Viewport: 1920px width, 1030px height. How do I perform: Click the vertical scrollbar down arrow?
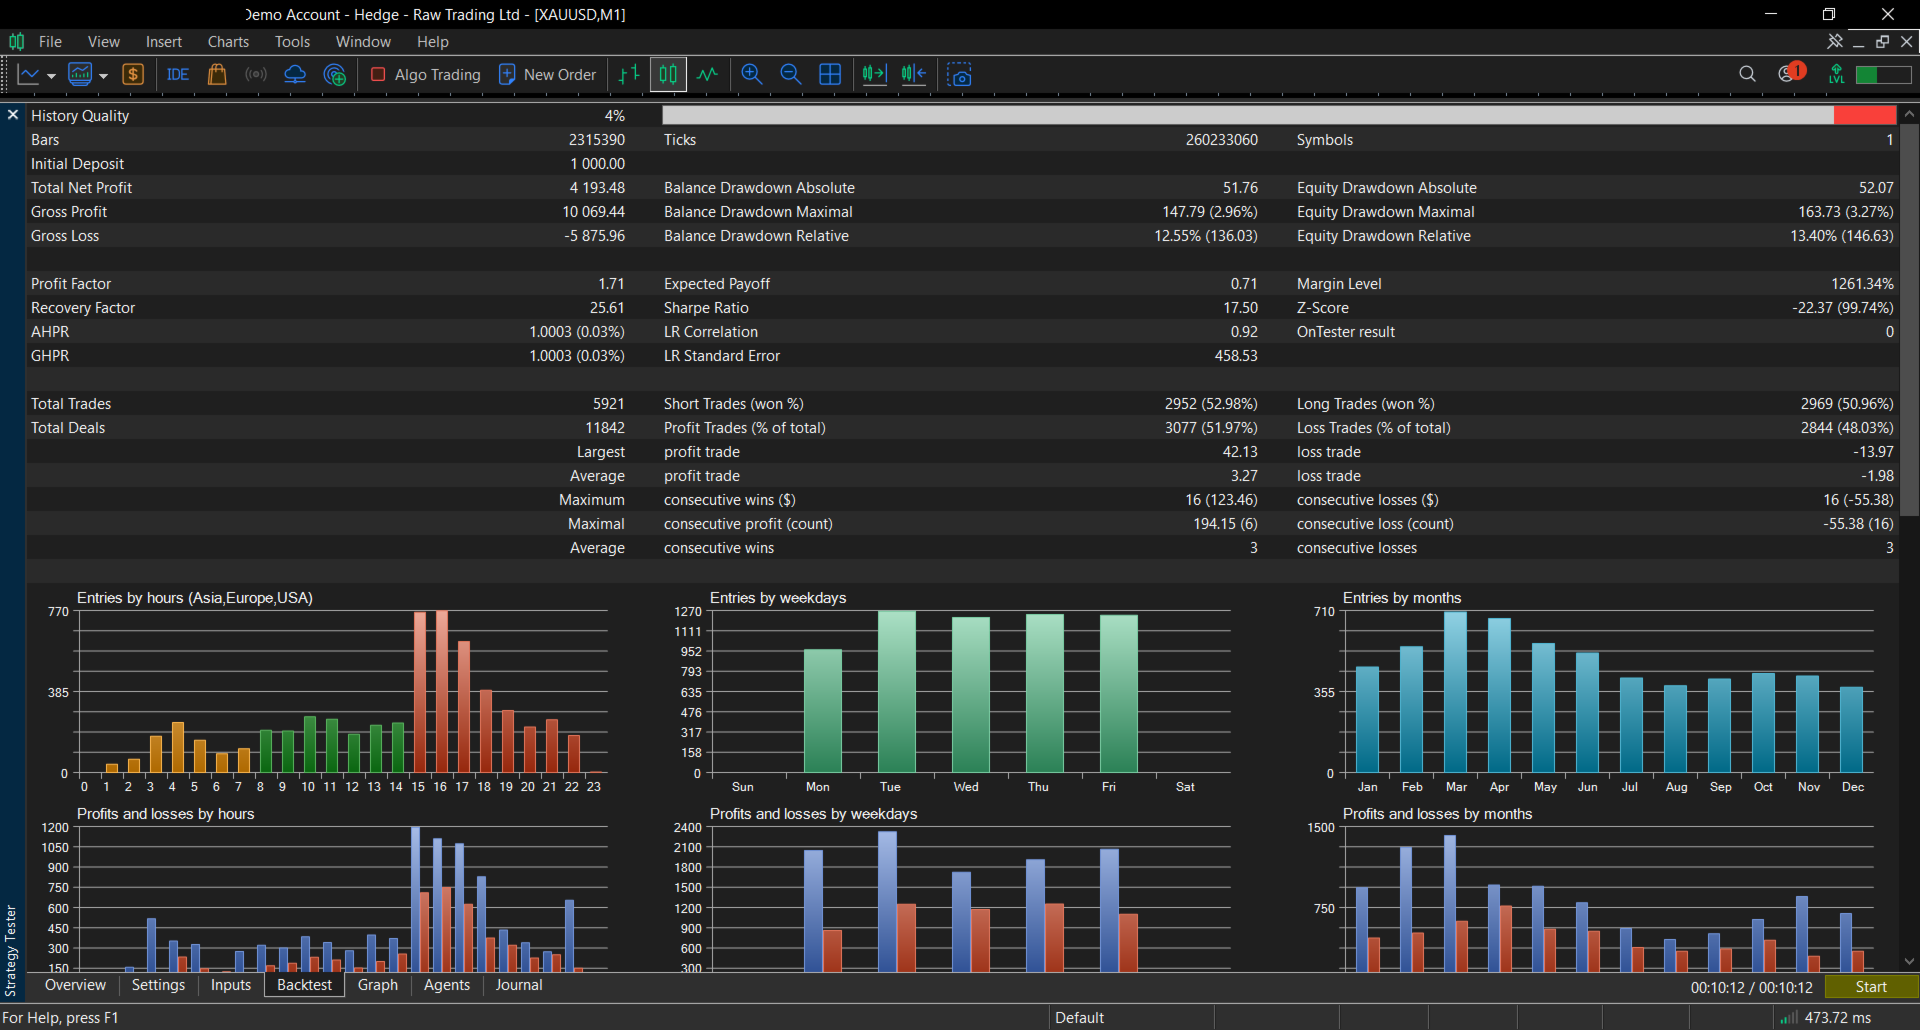click(x=1909, y=961)
